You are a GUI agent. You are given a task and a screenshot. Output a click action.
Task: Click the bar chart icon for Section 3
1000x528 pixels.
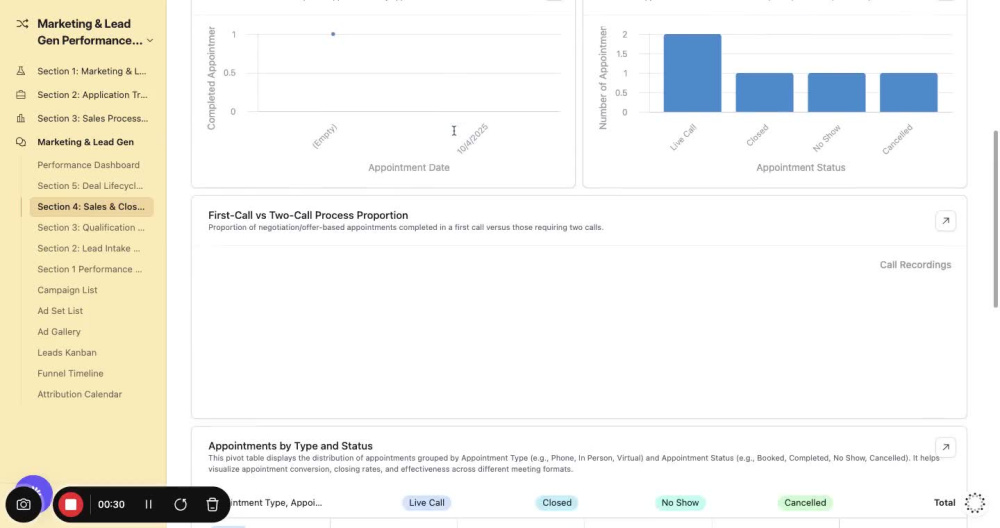tap(21, 118)
